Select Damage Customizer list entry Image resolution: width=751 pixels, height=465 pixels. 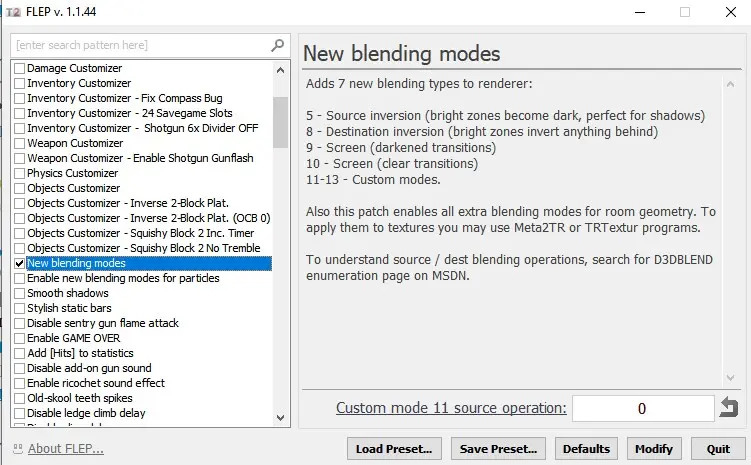74,68
